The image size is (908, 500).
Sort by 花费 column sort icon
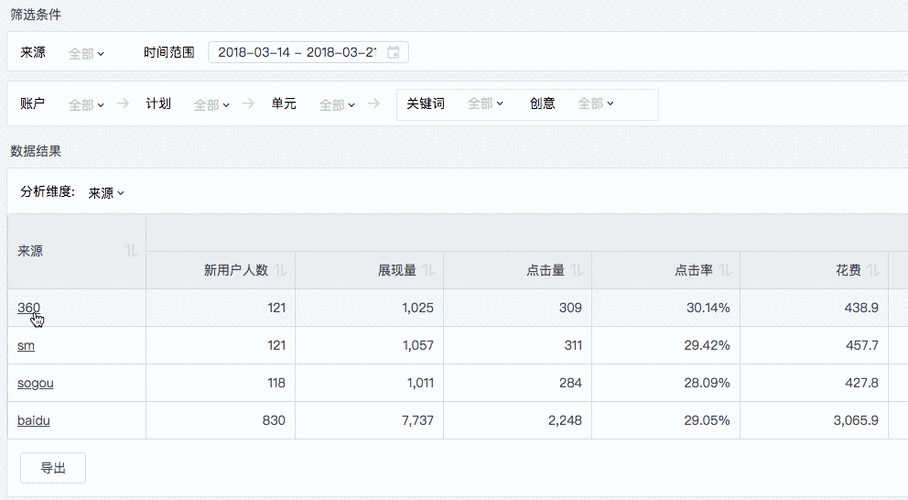[x=873, y=270]
